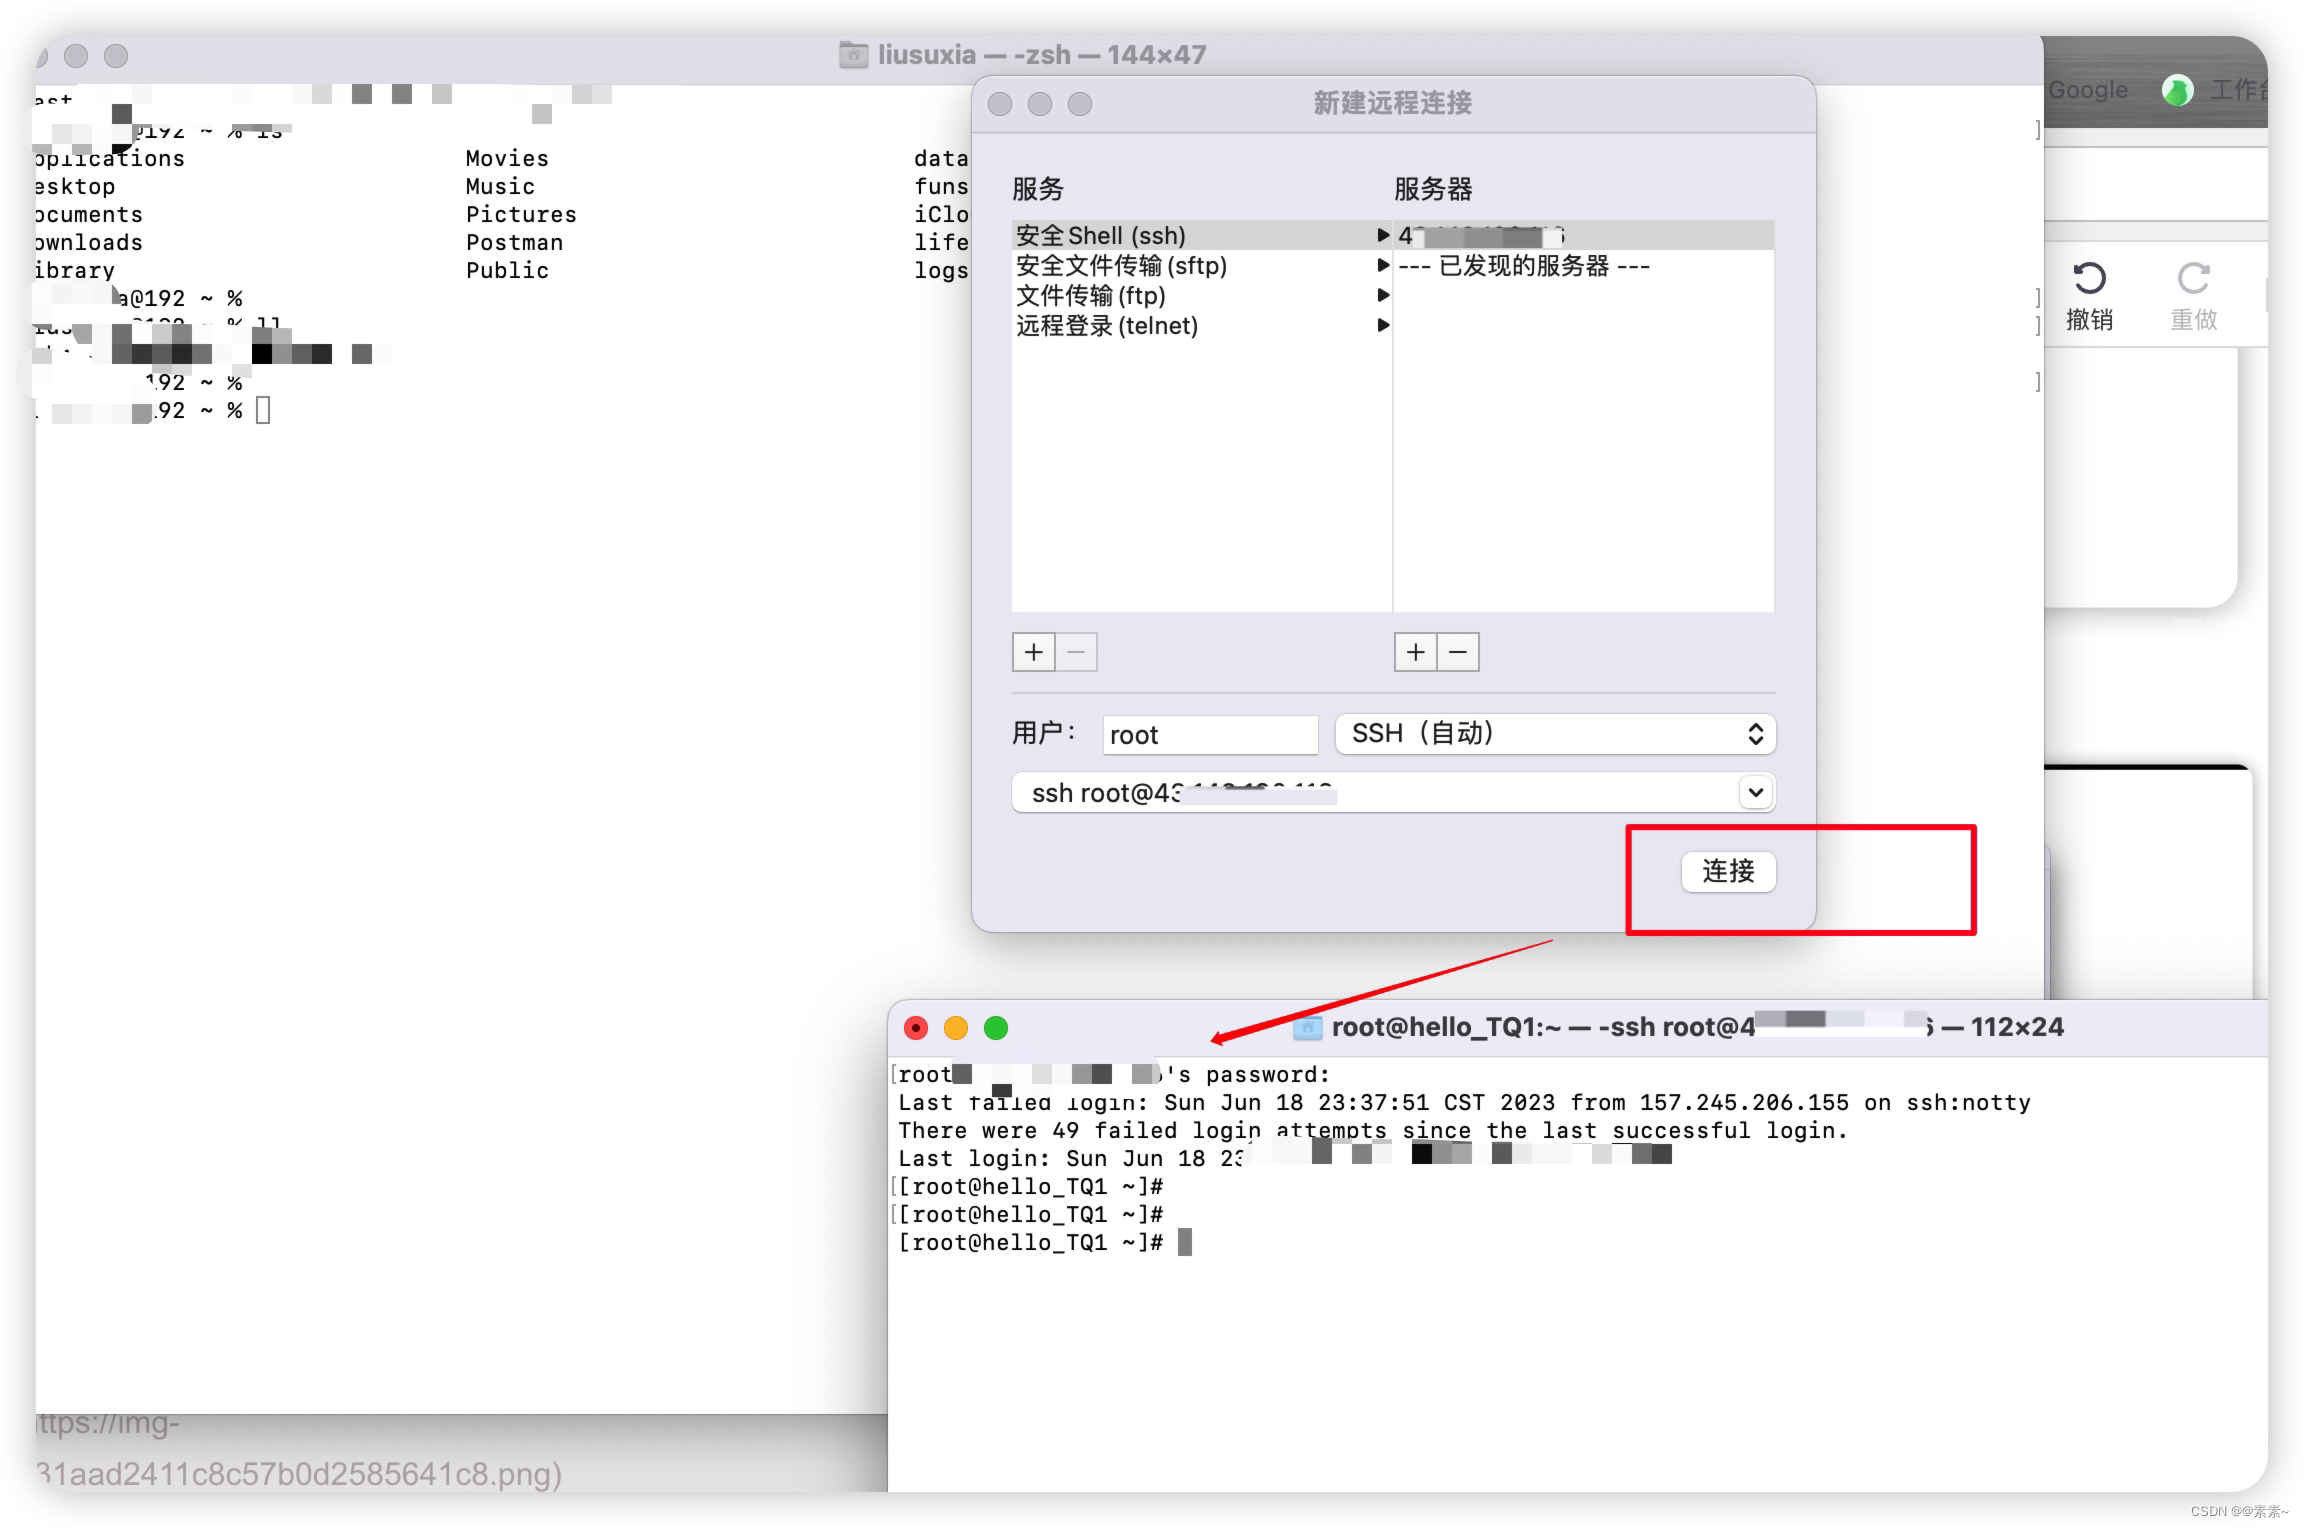Viewport: 2304px width, 1528px height.
Task: Click the remove (−) button under 服务 list
Action: pos(1077,652)
